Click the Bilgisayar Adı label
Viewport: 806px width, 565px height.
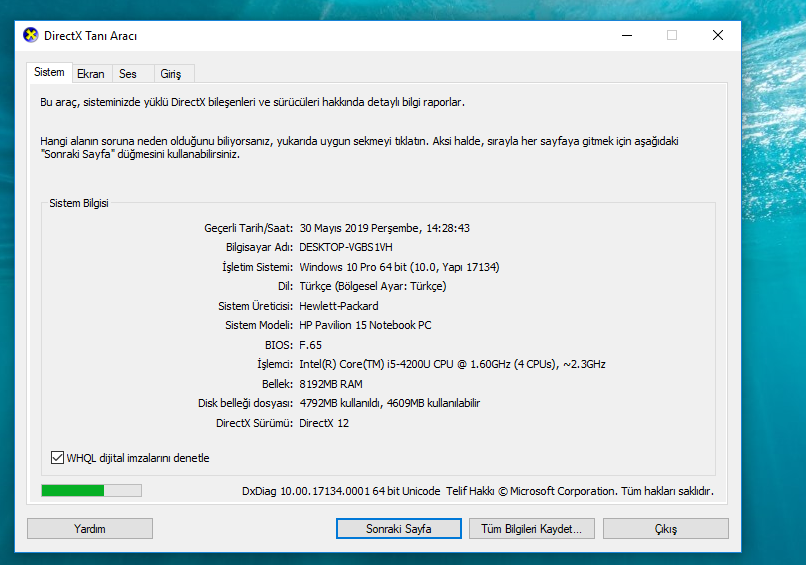(260, 247)
